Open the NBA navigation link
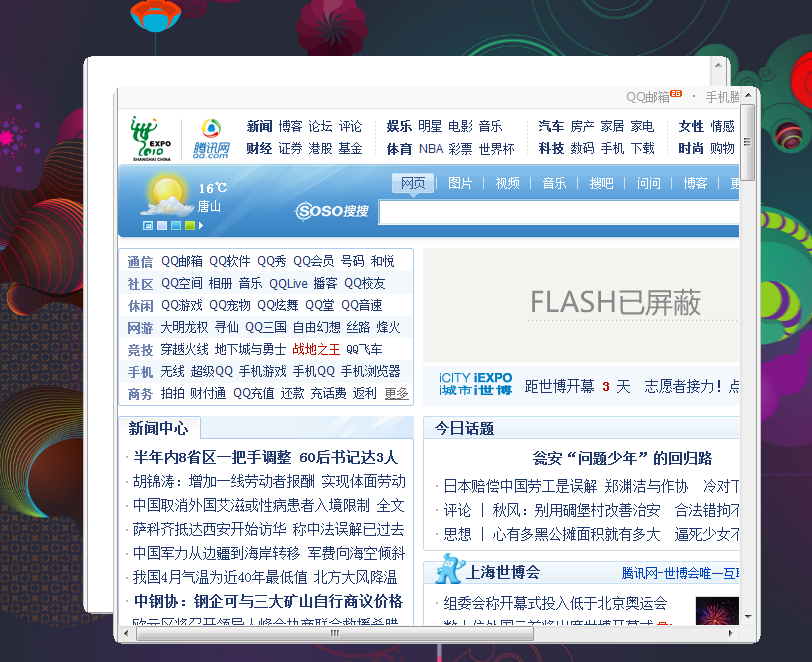This screenshot has height=662, width=812. (431, 149)
